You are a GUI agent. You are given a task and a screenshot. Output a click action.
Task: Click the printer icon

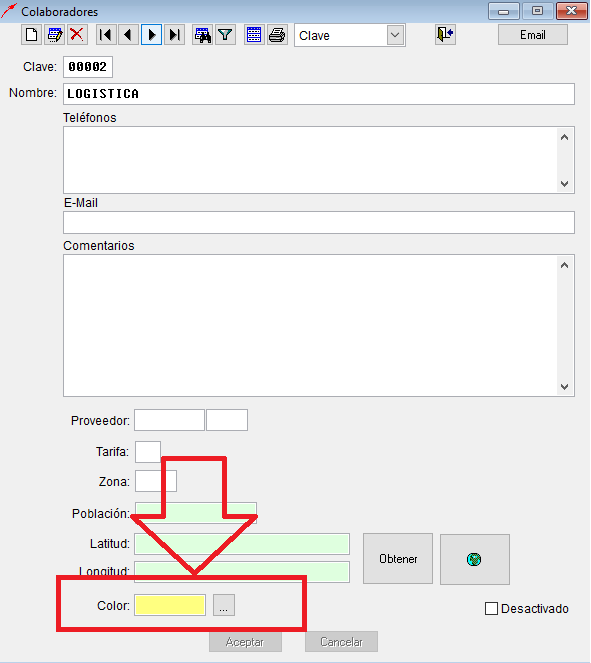click(277, 35)
